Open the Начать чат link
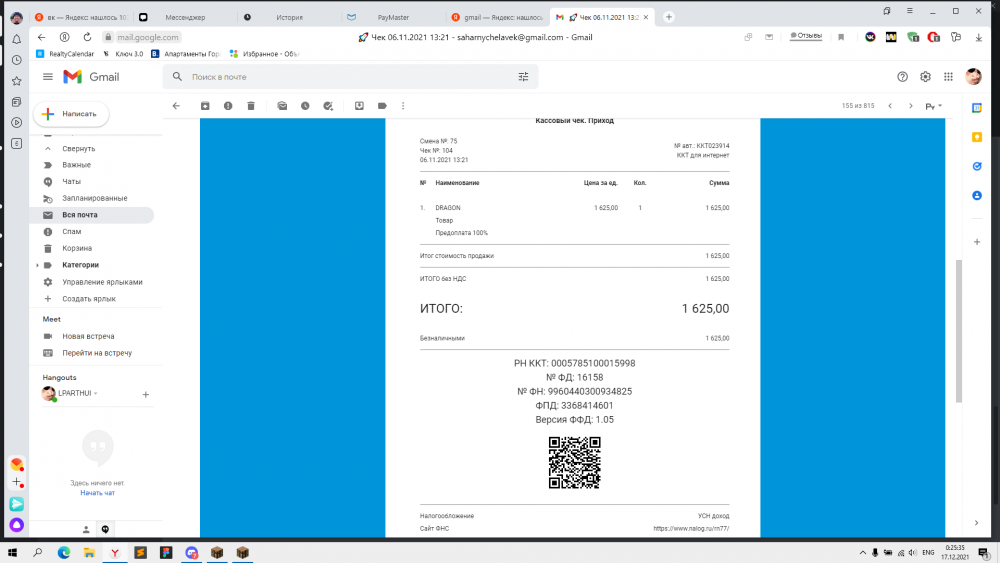The height and width of the screenshot is (563, 1000). (x=98, y=493)
